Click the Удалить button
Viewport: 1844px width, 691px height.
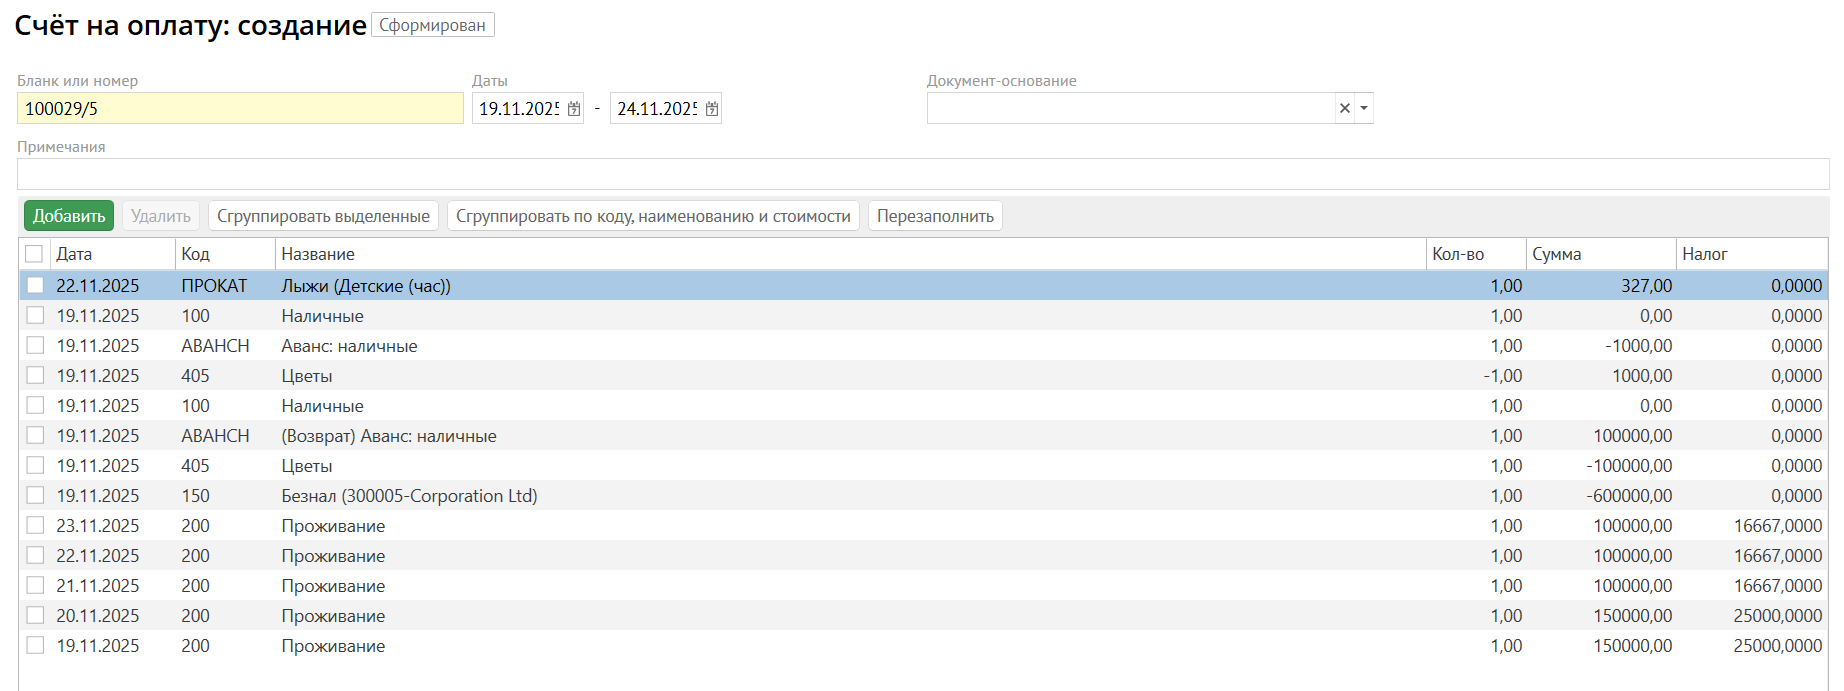[x=161, y=216]
